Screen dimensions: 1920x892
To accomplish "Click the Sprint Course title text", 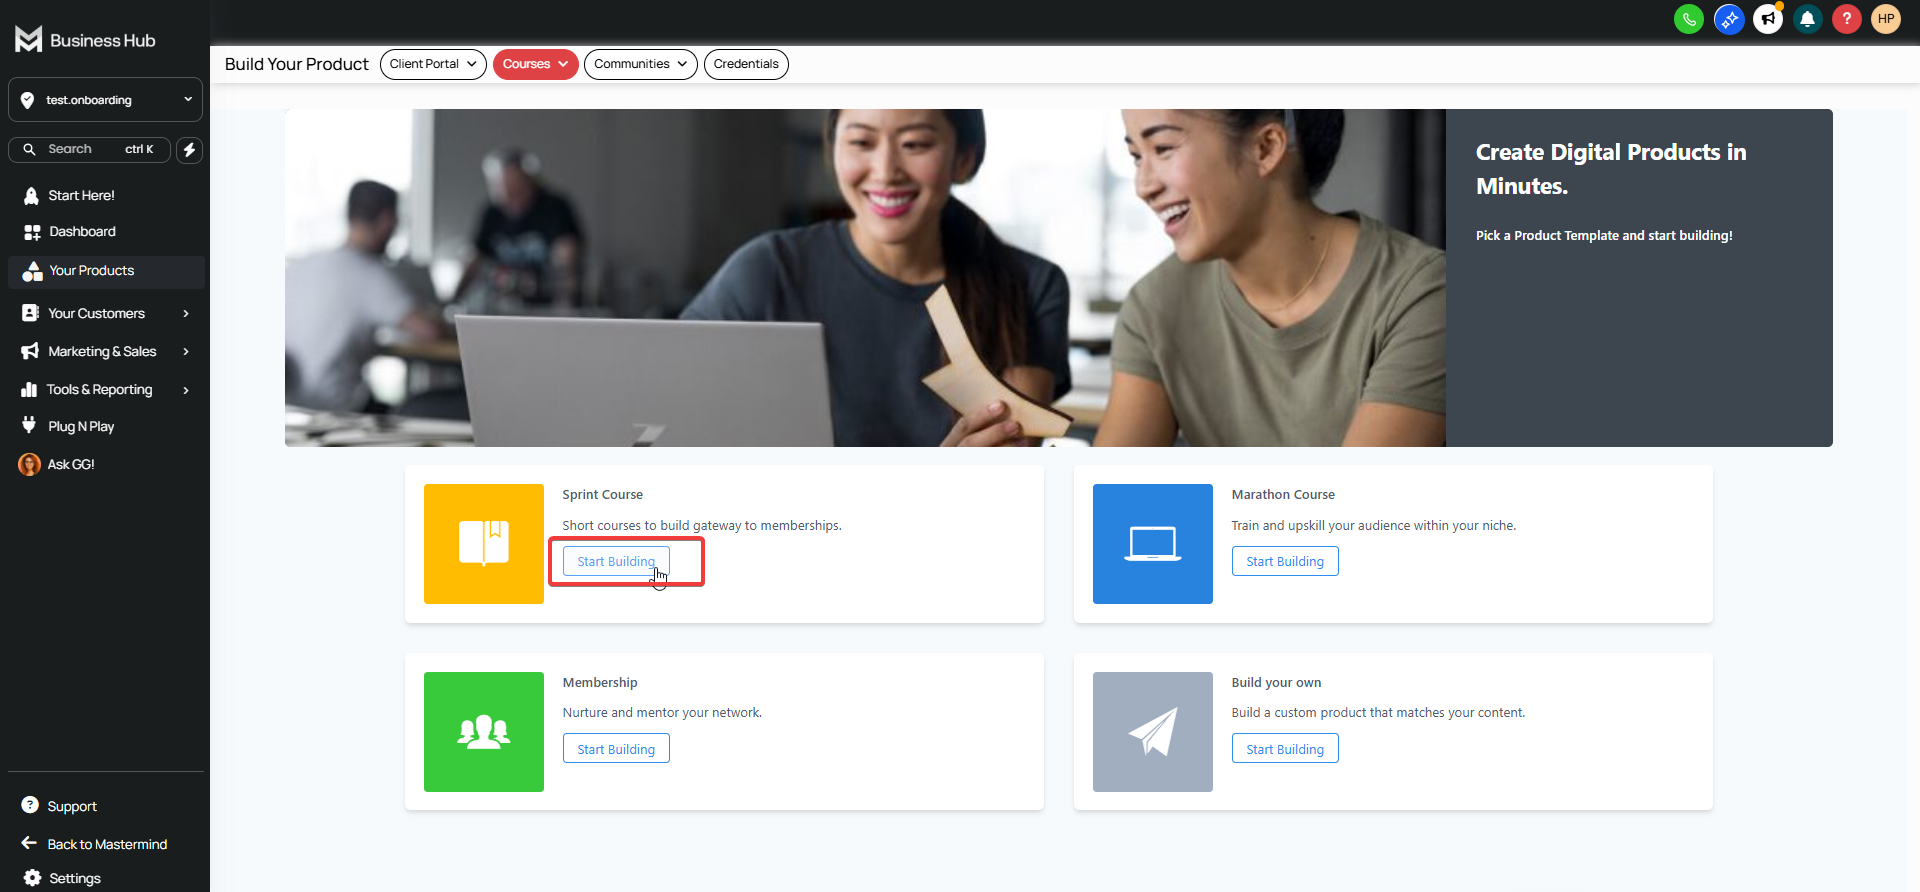I will coord(602,495).
